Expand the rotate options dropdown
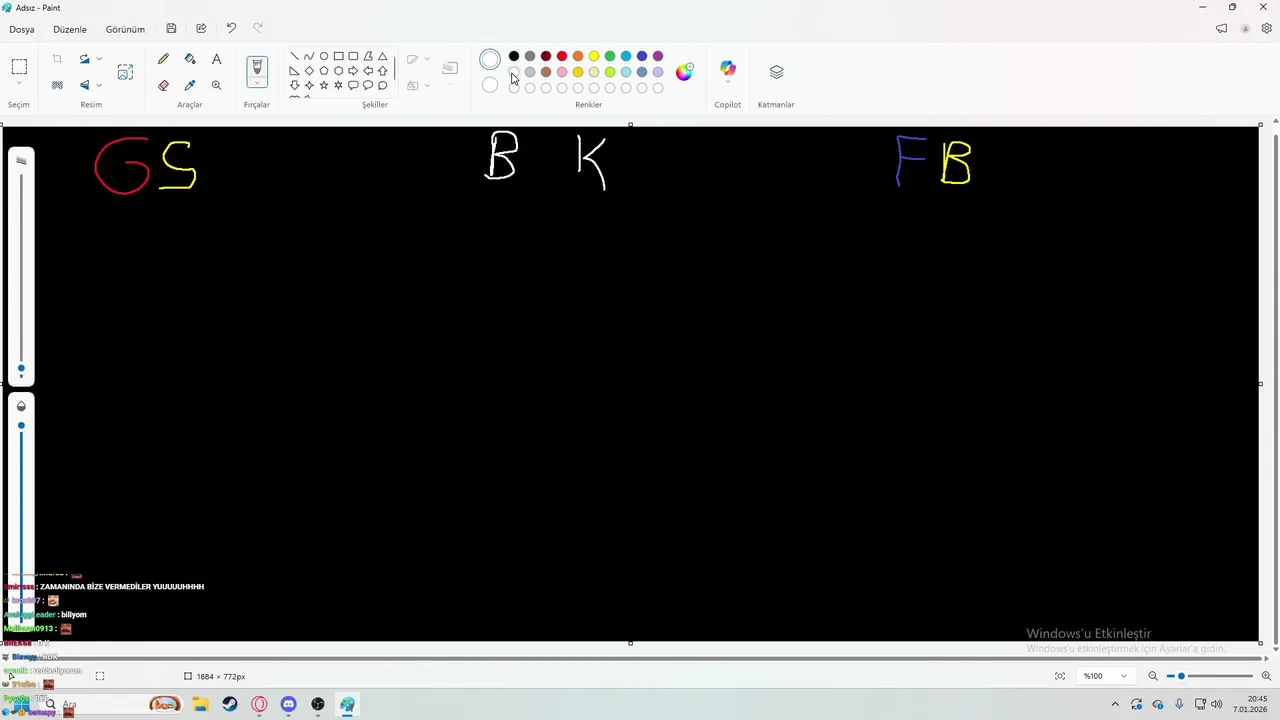 point(99,60)
